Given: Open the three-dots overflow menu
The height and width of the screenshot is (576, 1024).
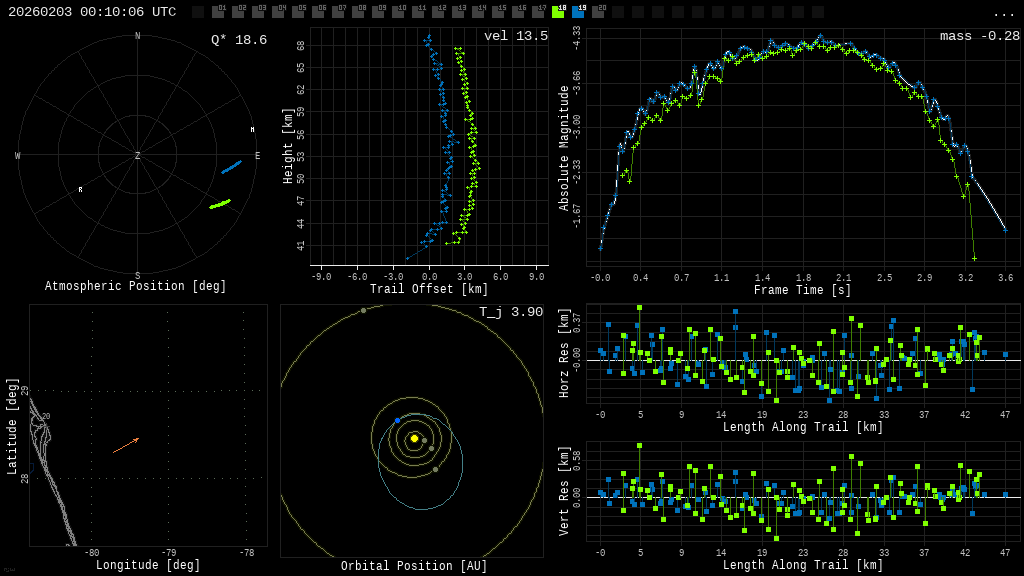Looking at the screenshot, I should (1004, 13).
